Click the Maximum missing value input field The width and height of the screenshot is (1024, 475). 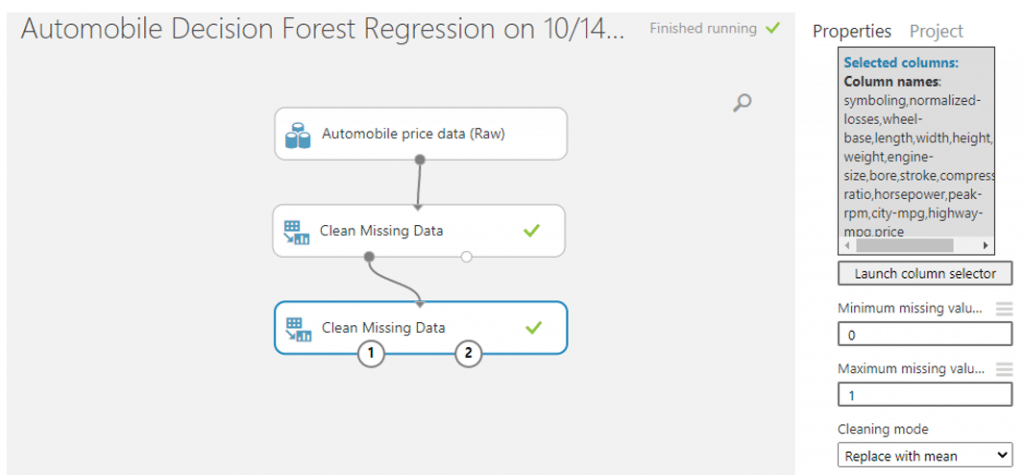[x=925, y=395]
